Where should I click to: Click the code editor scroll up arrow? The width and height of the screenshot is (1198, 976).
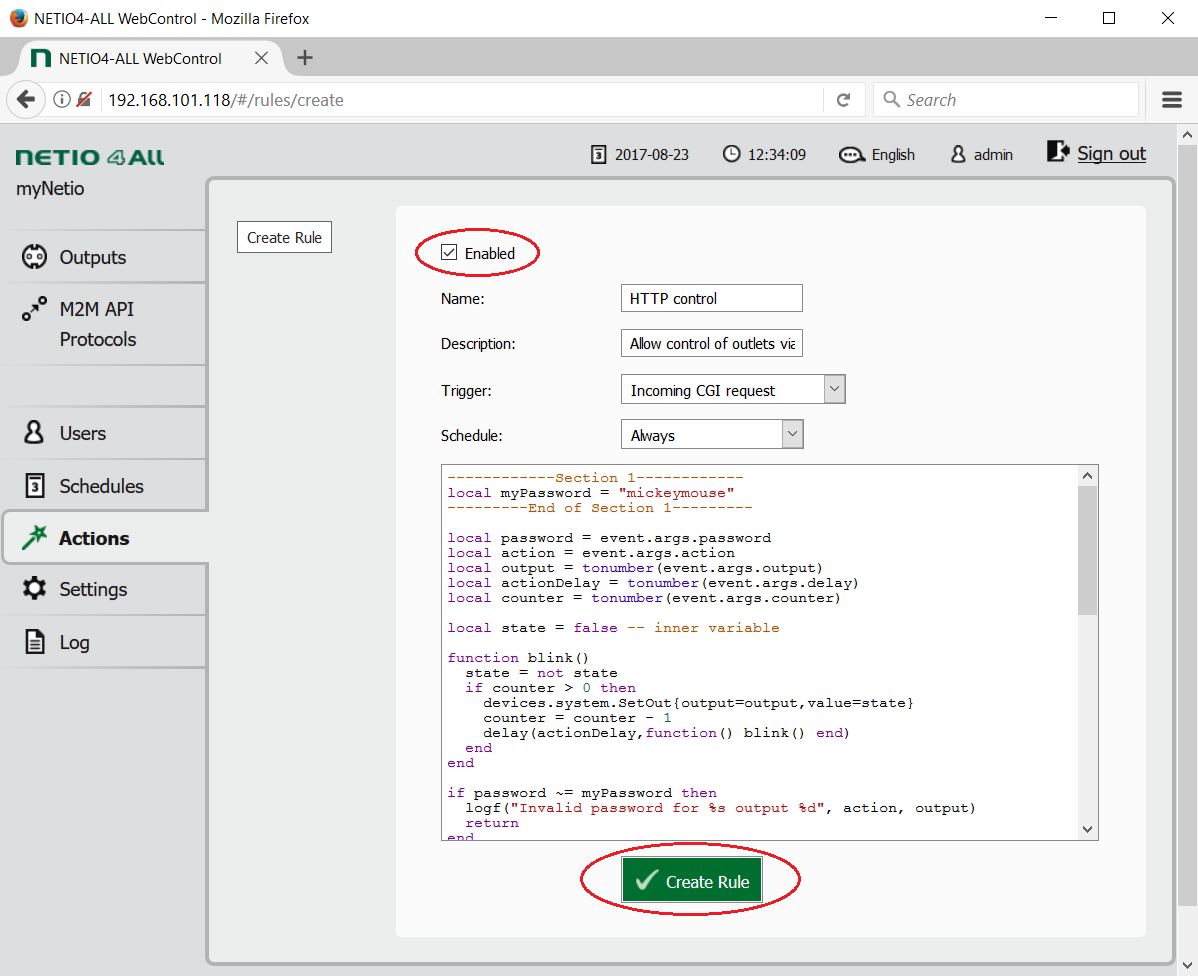point(1087,475)
